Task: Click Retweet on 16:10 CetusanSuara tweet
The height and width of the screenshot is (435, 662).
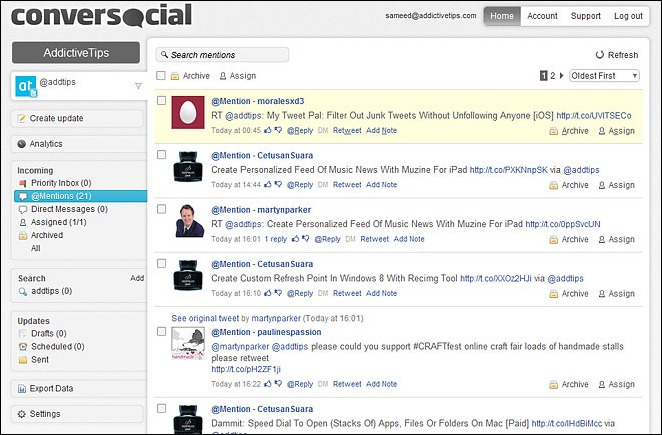Action: tap(347, 293)
